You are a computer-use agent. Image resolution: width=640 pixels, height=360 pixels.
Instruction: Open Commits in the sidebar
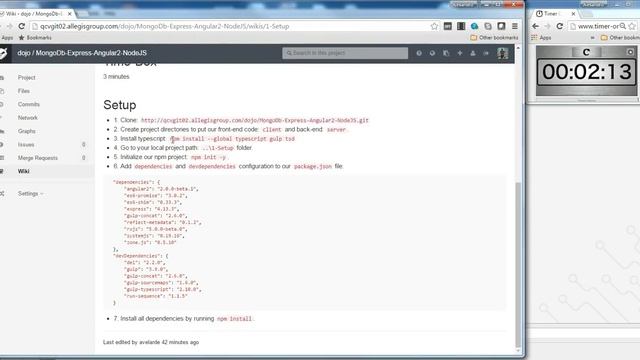pyautogui.click(x=29, y=104)
